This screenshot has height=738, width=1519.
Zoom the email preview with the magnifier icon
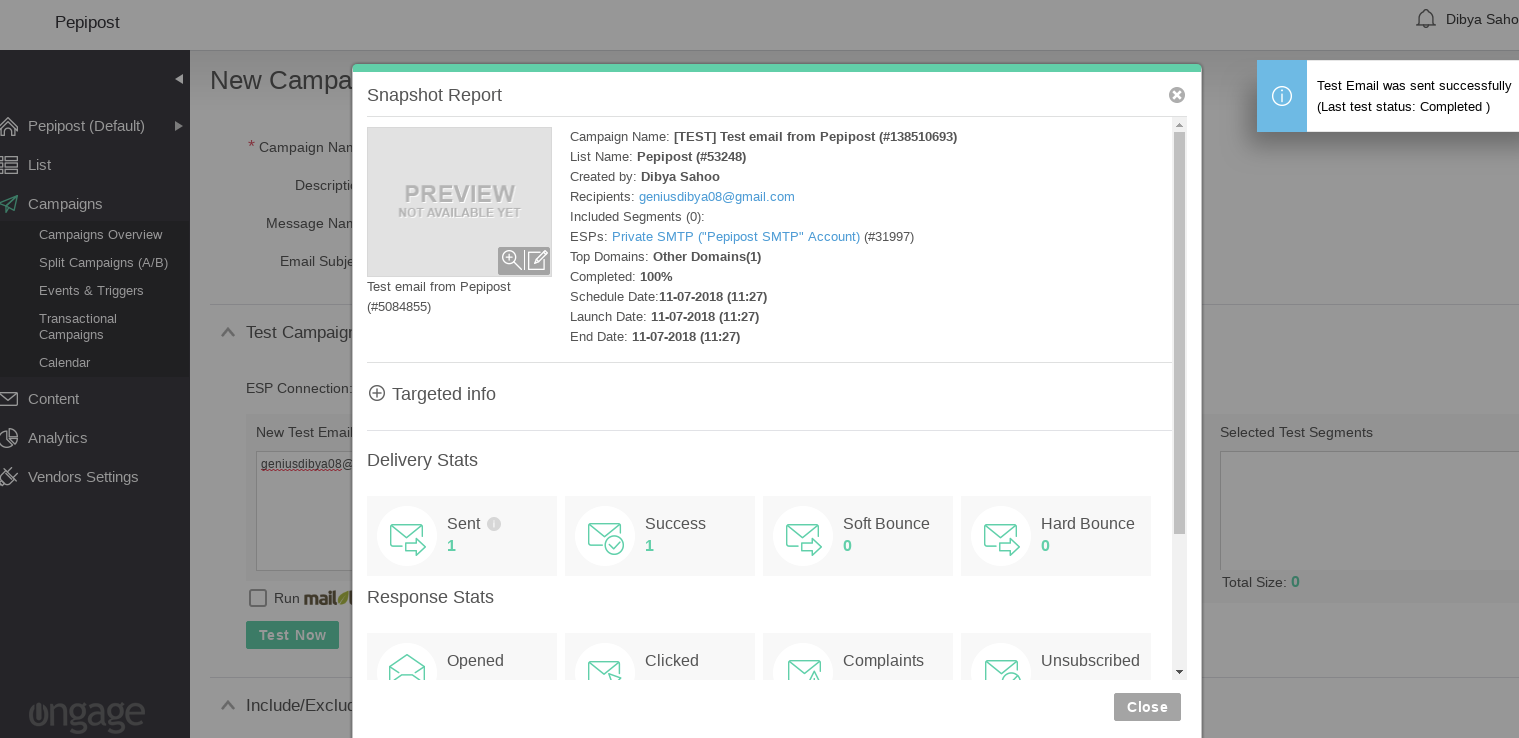pos(511,260)
